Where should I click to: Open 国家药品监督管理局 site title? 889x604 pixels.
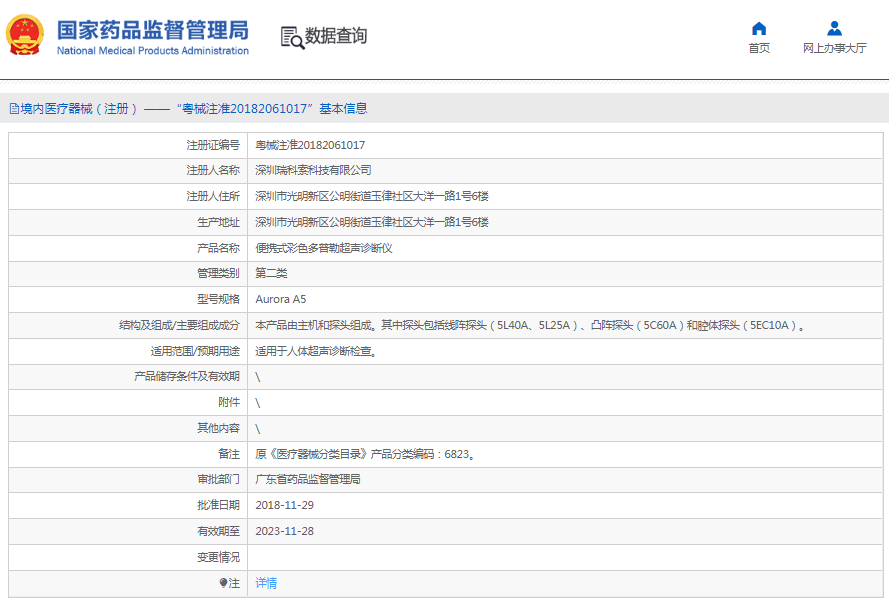pos(153,30)
